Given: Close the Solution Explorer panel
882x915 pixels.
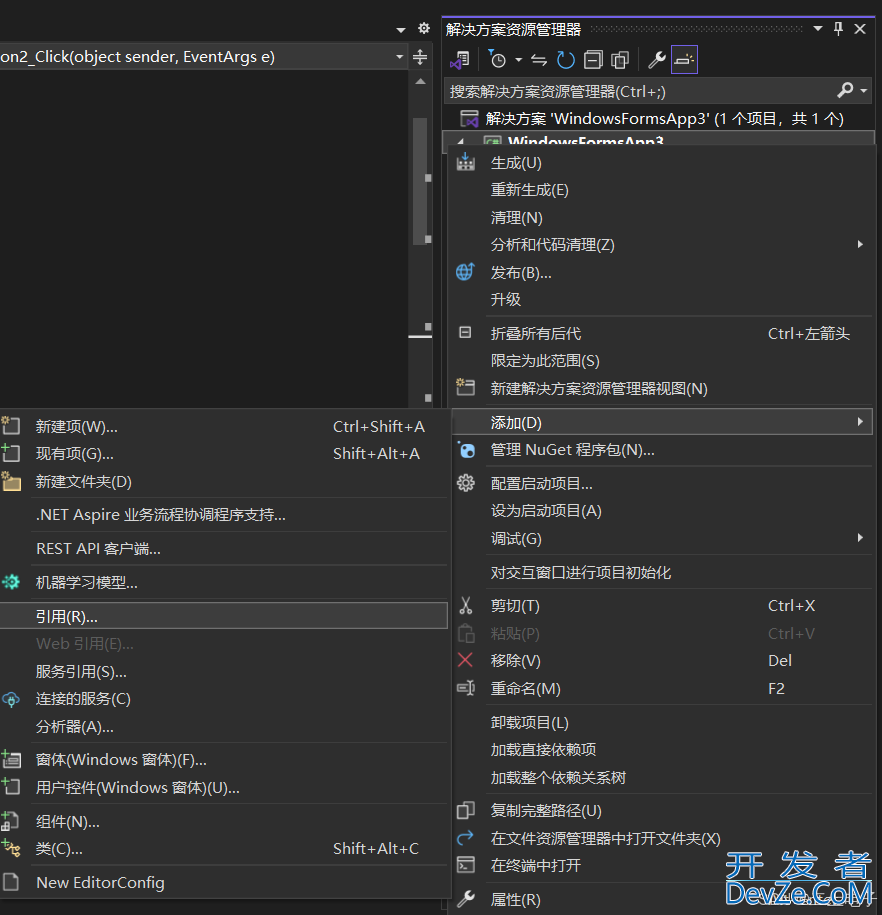Looking at the screenshot, I should tap(860, 29).
